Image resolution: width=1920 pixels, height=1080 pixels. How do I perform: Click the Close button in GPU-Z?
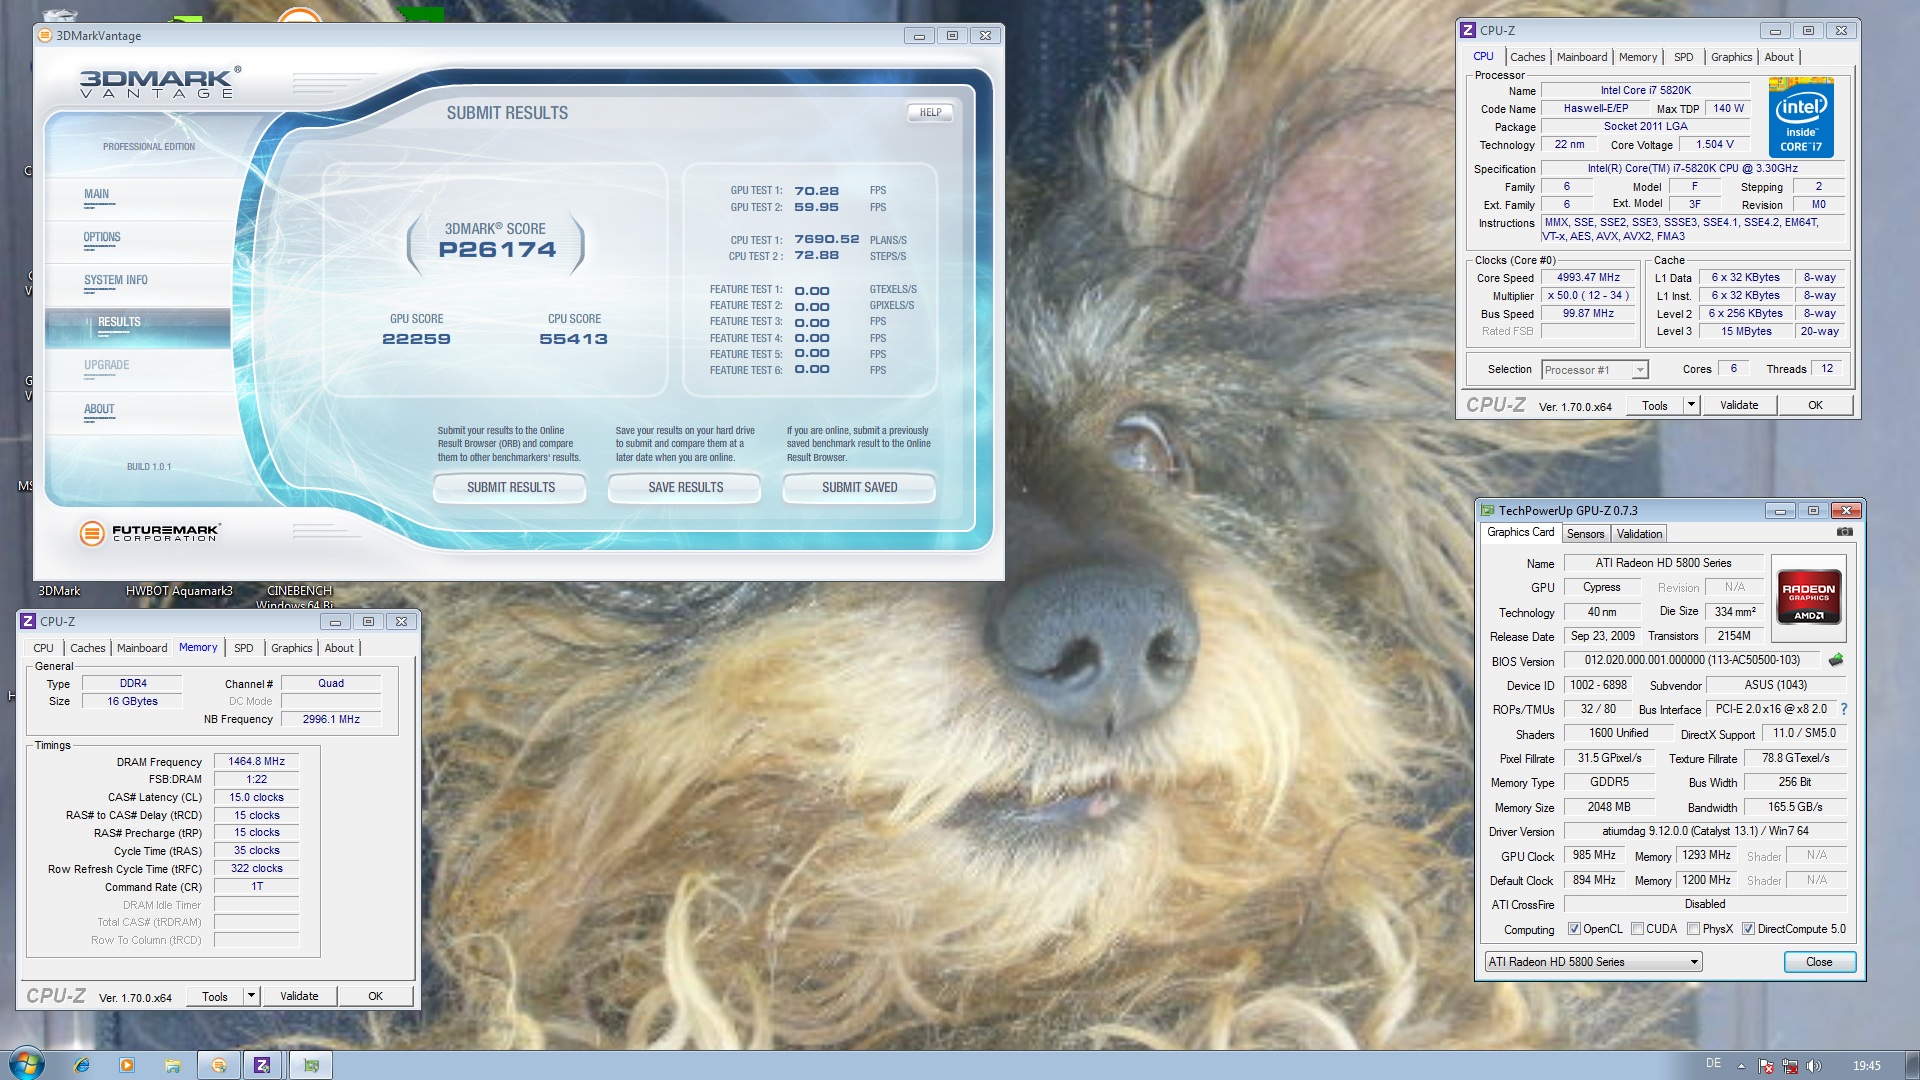click(1820, 962)
